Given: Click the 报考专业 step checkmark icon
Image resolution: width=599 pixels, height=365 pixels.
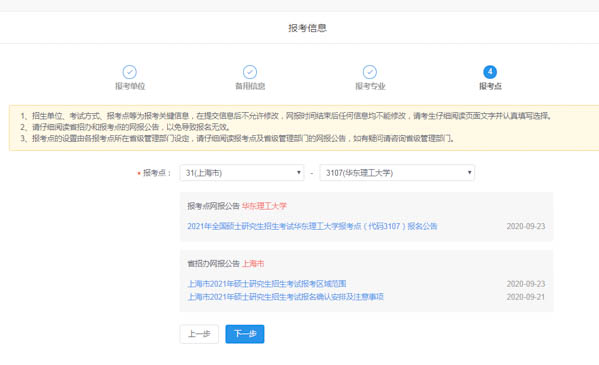Looking at the screenshot, I should coord(370,72).
